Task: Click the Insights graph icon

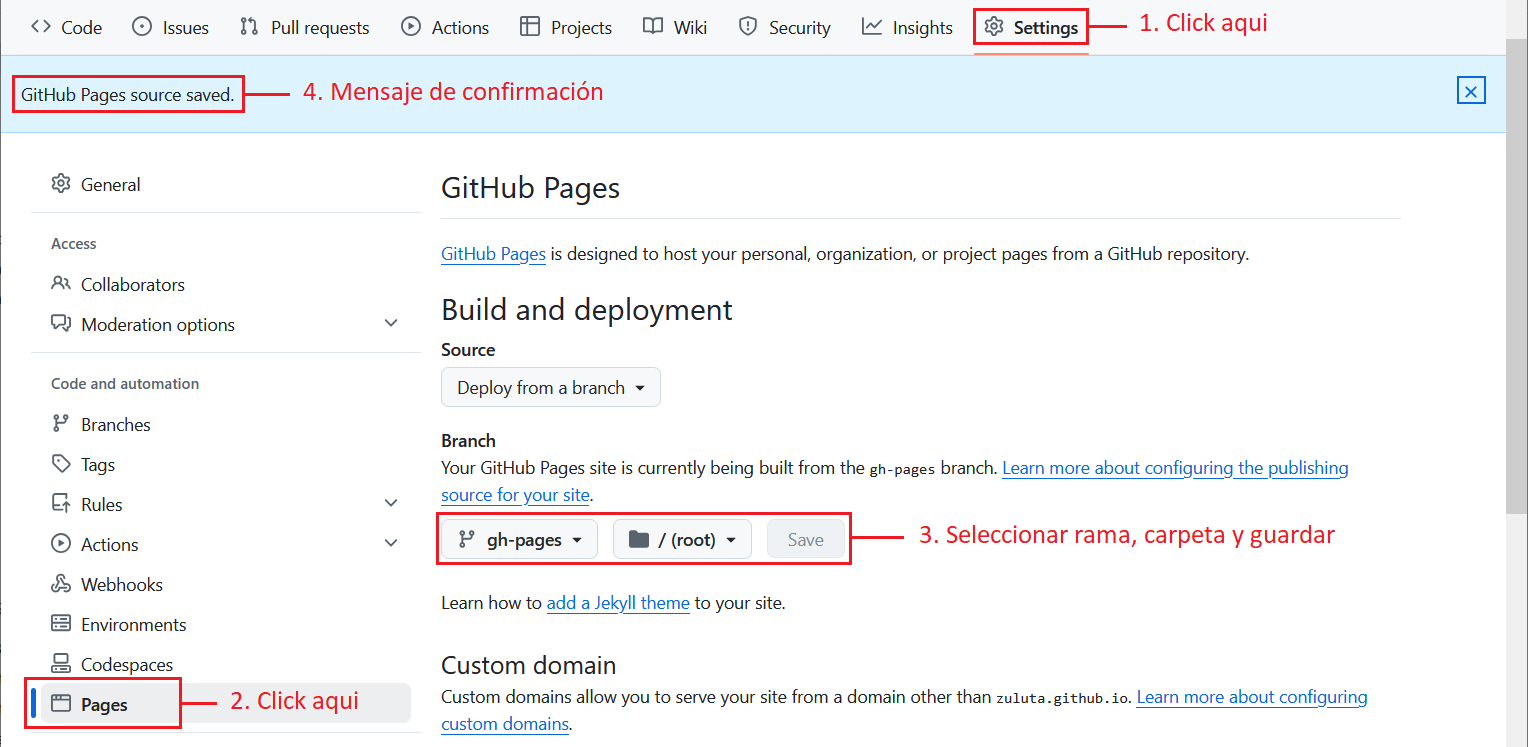Action: pos(872,27)
